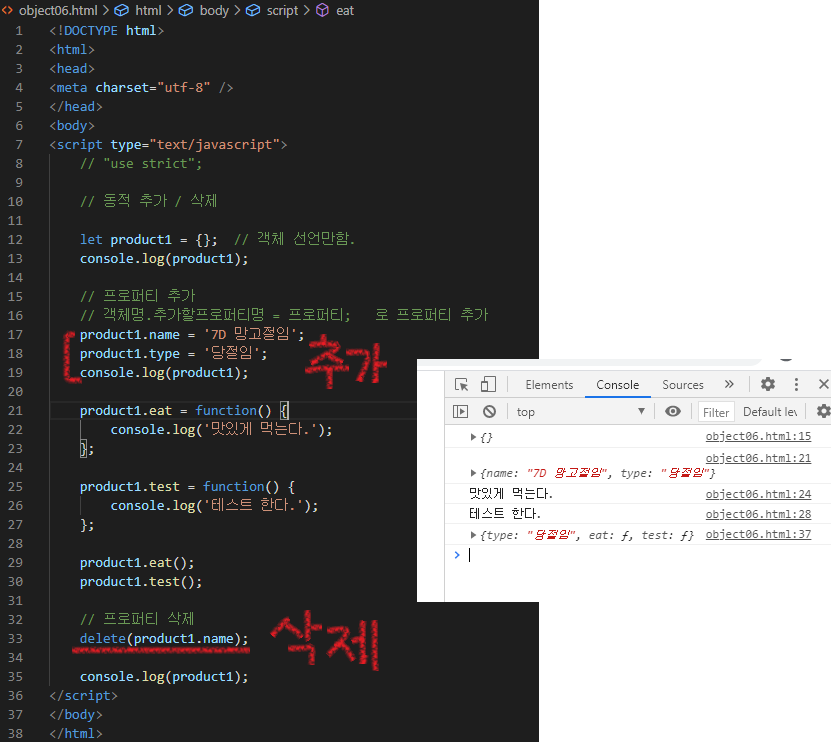This screenshot has width=831, height=742.
Task: Click the body breadcrumb segment
Action: click(x=214, y=11)
